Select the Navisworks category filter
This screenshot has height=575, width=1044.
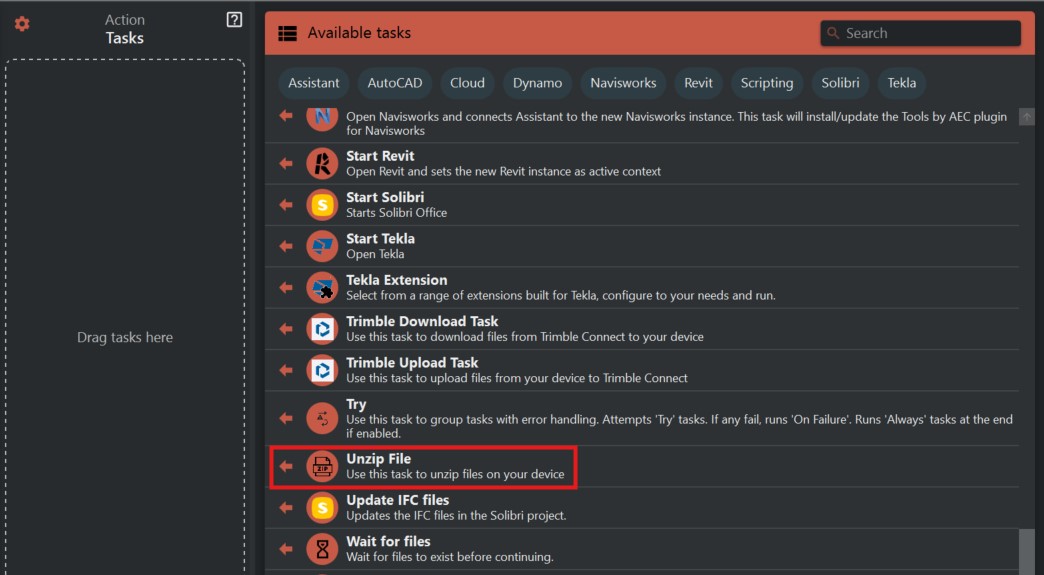point(623,83)
